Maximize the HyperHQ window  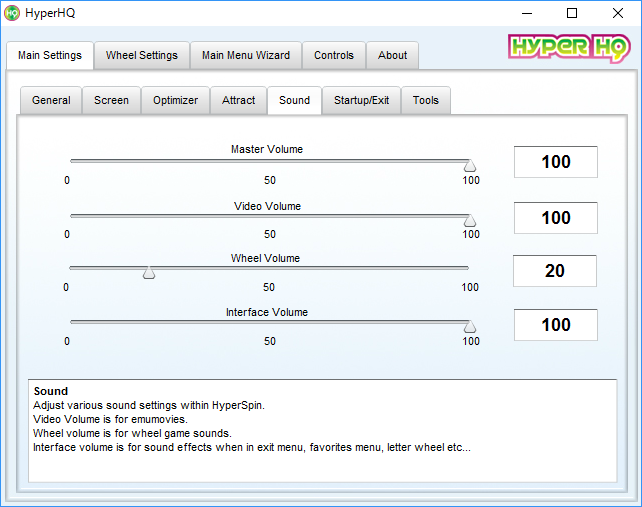coord(572,13)
